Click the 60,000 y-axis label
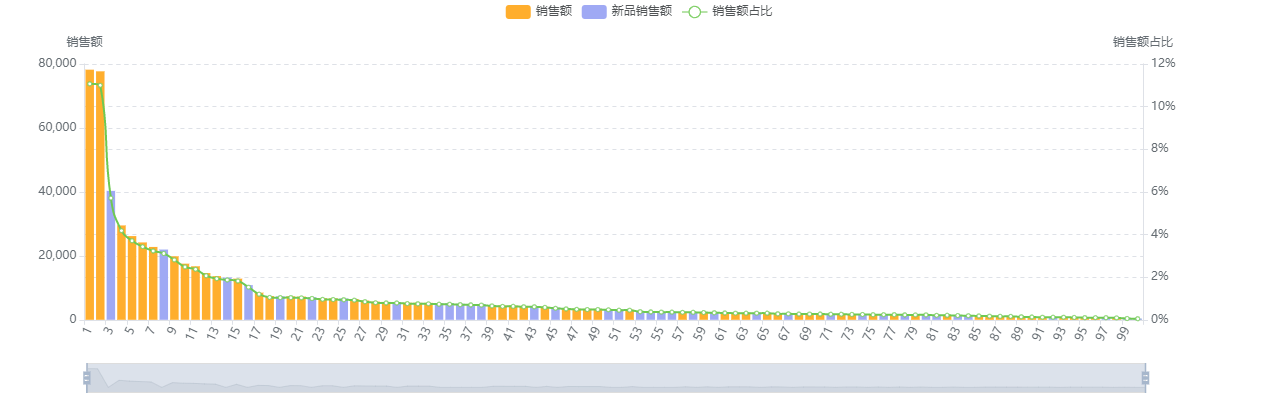1278x400 pixels. 58,127
